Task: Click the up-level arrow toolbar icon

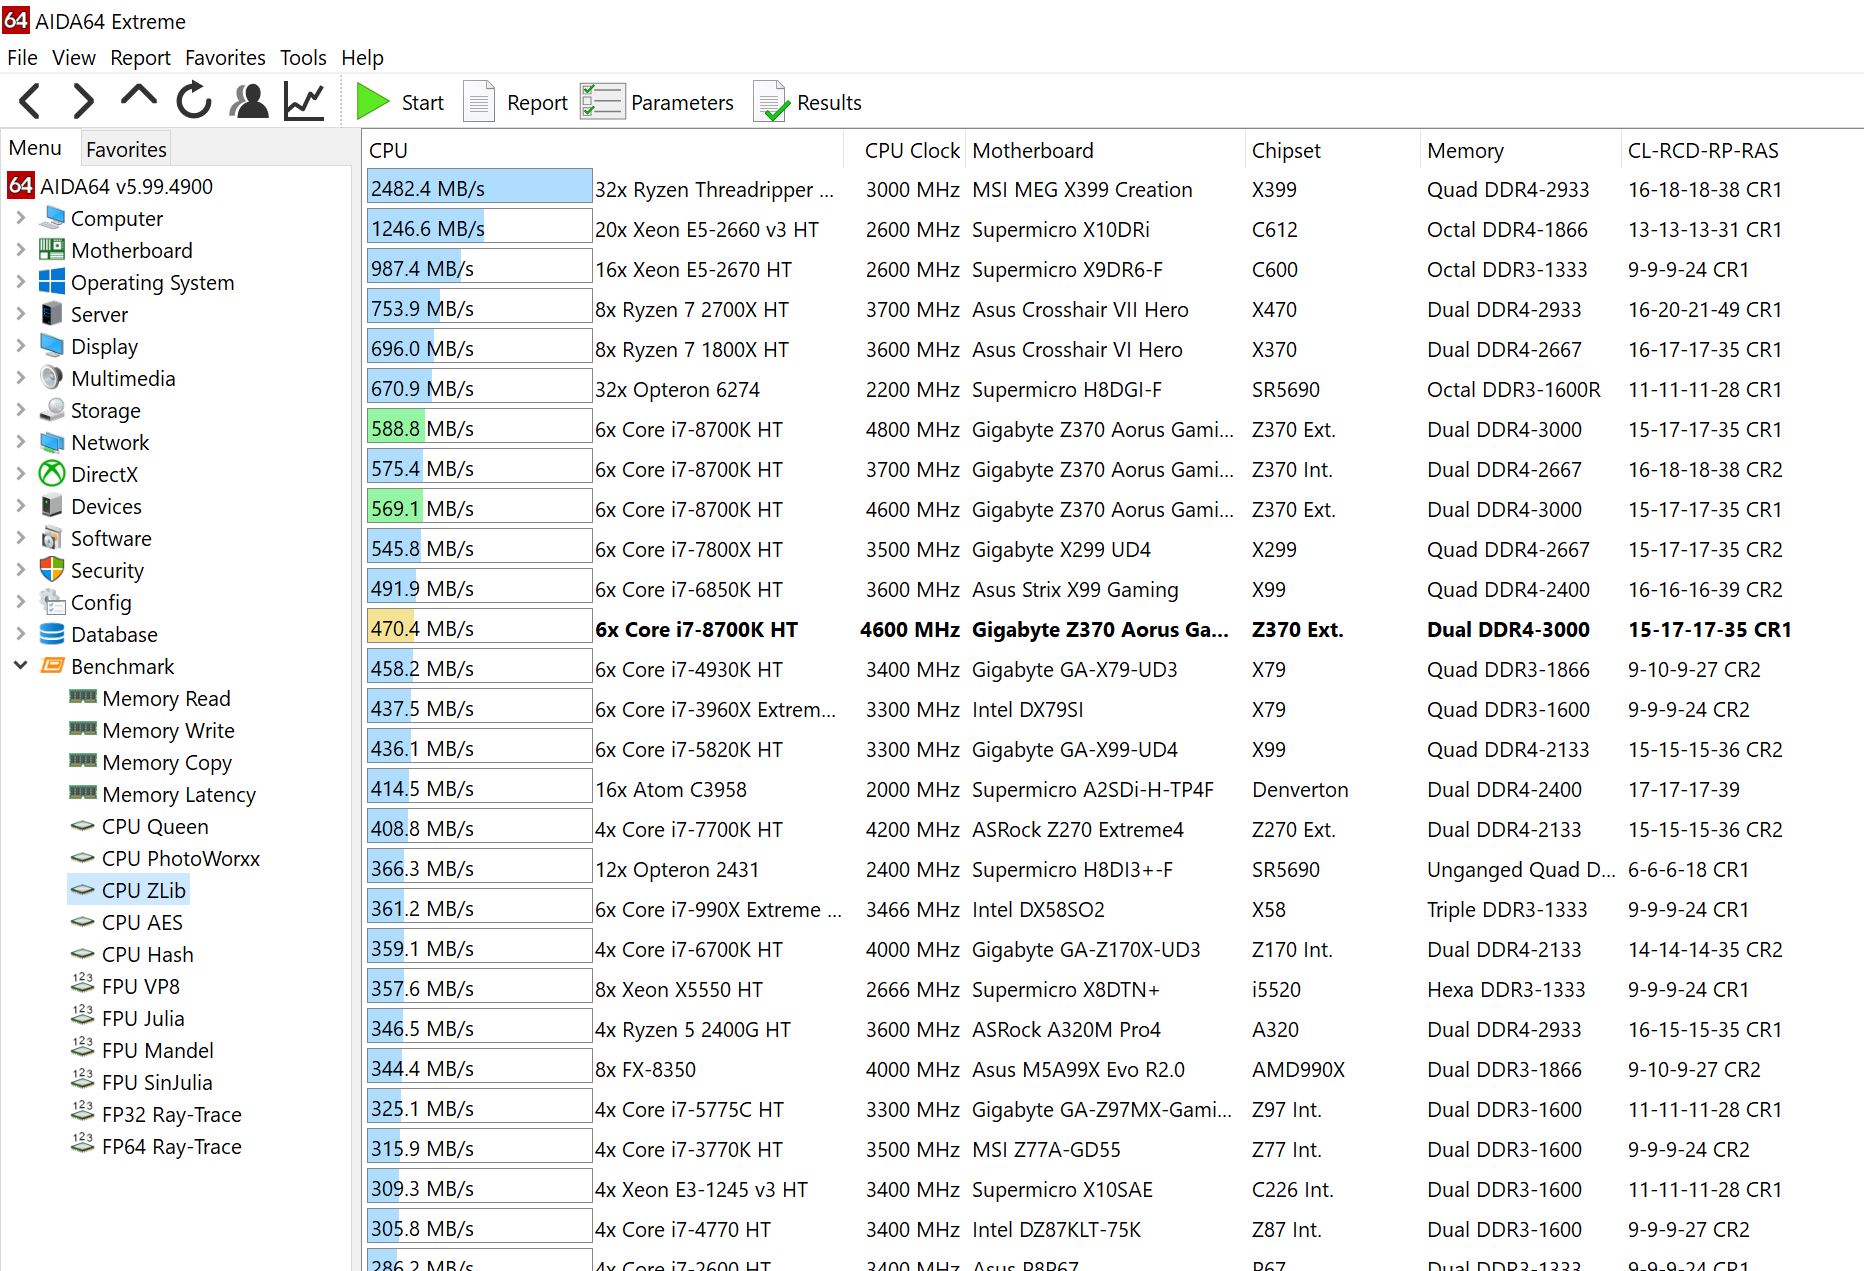Action: pyautogui.click(x=138, y=96)
